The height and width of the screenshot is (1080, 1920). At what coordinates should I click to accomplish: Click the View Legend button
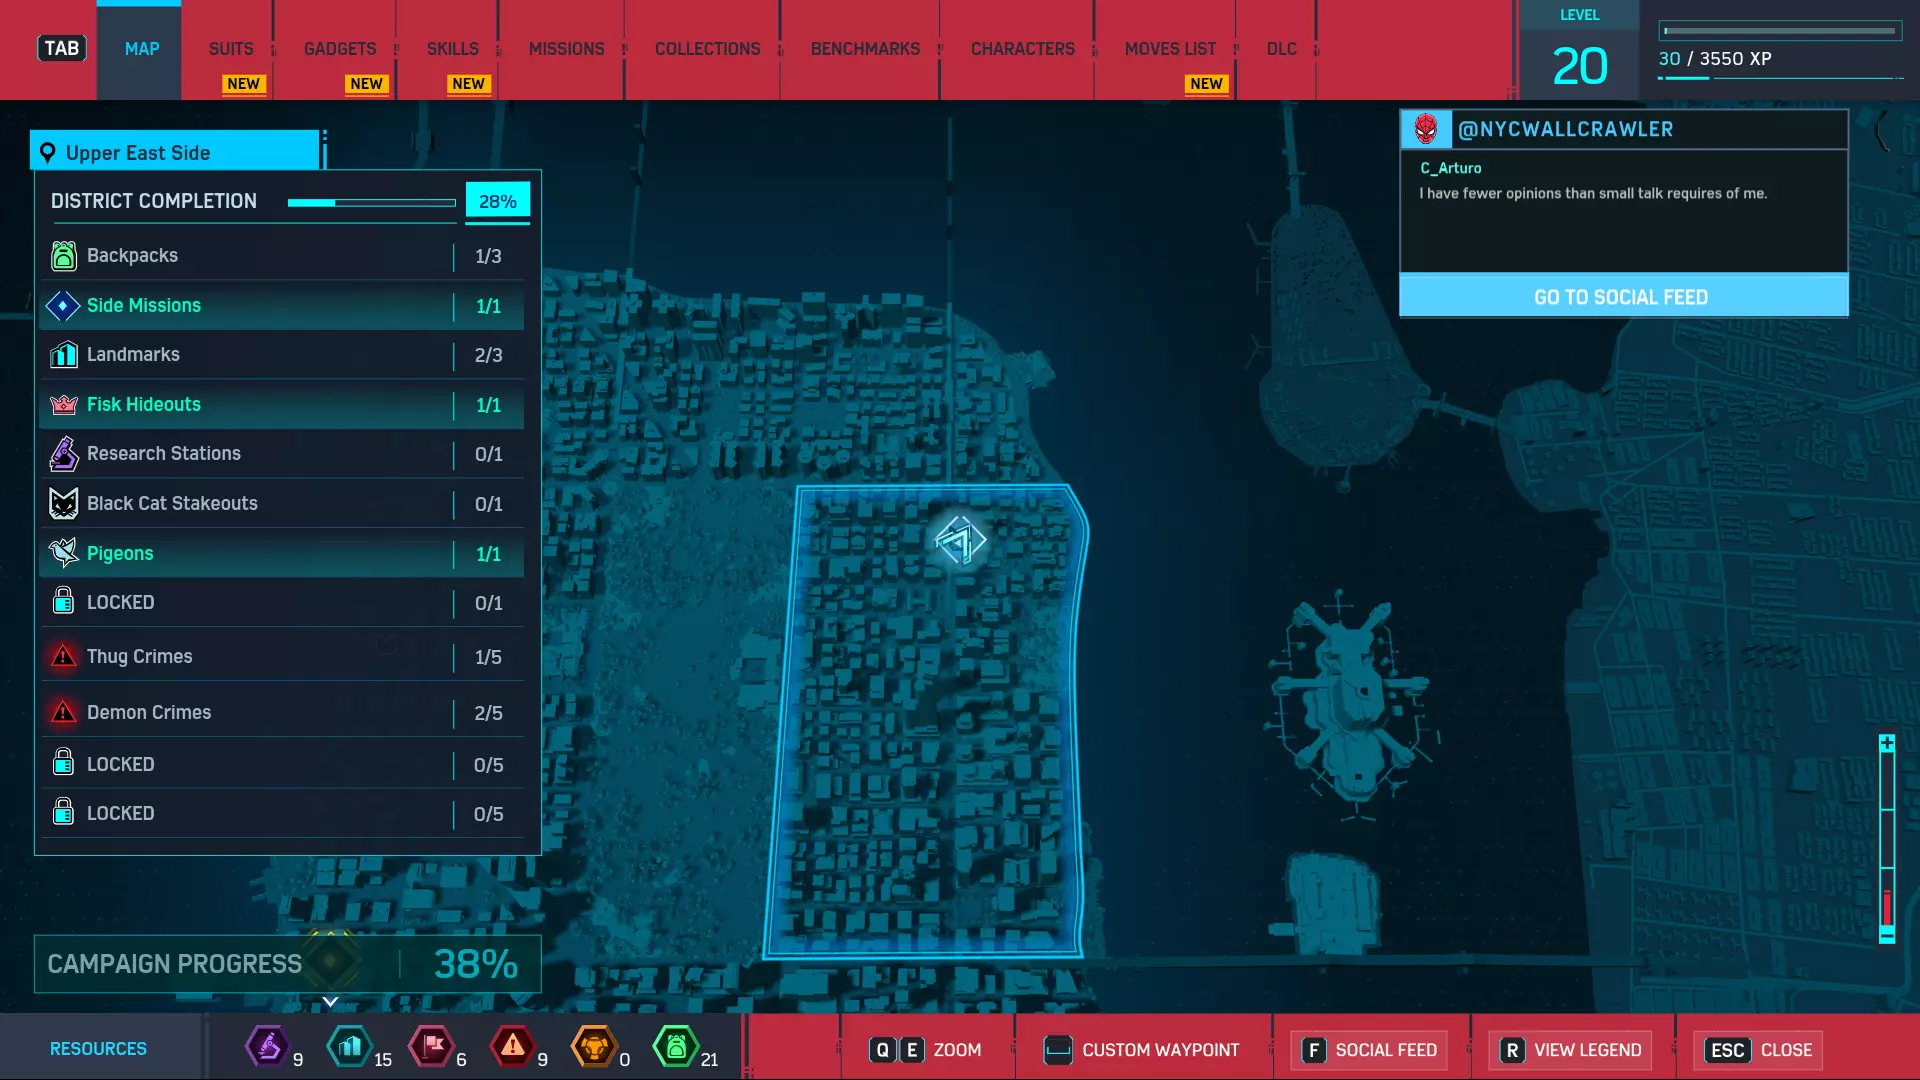coord(1571,1050)
